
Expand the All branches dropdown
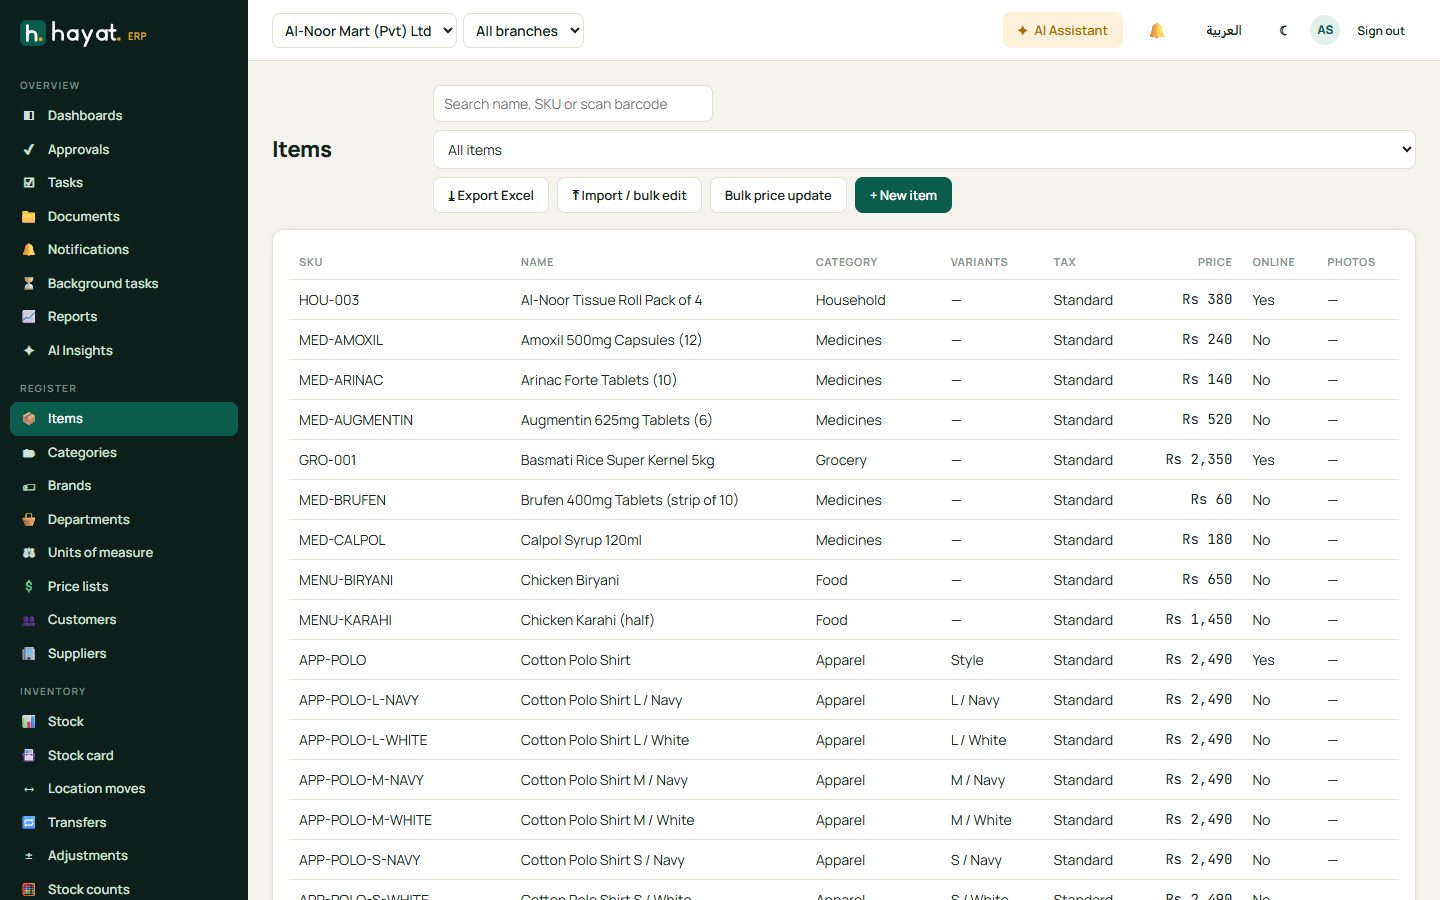click(523, 31)
